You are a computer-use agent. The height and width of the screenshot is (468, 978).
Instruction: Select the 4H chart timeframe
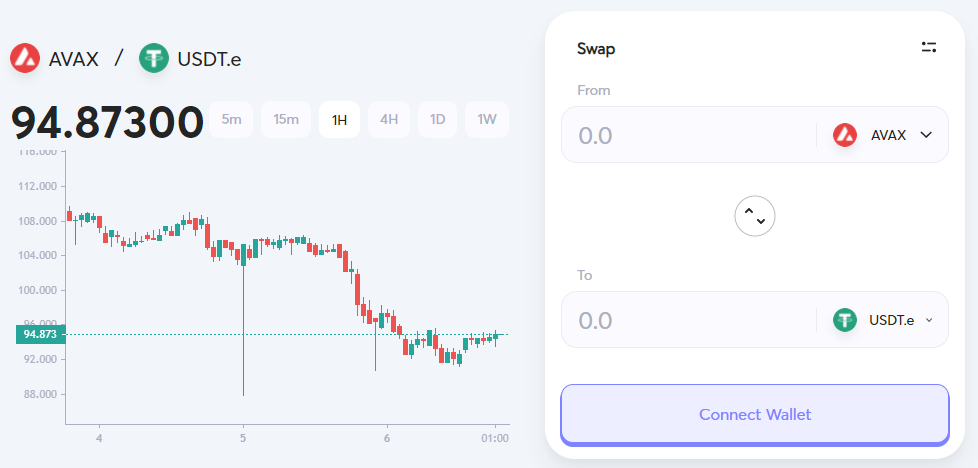point(389,120)
